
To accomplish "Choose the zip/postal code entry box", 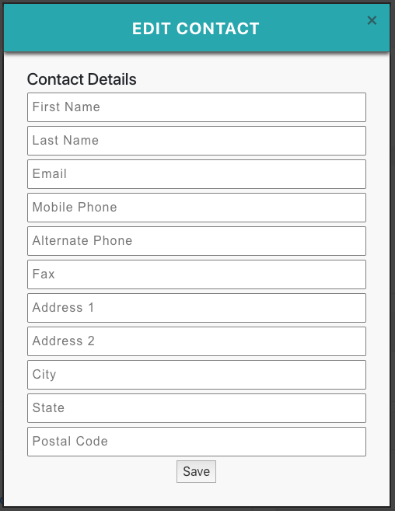I will [196, 442].
